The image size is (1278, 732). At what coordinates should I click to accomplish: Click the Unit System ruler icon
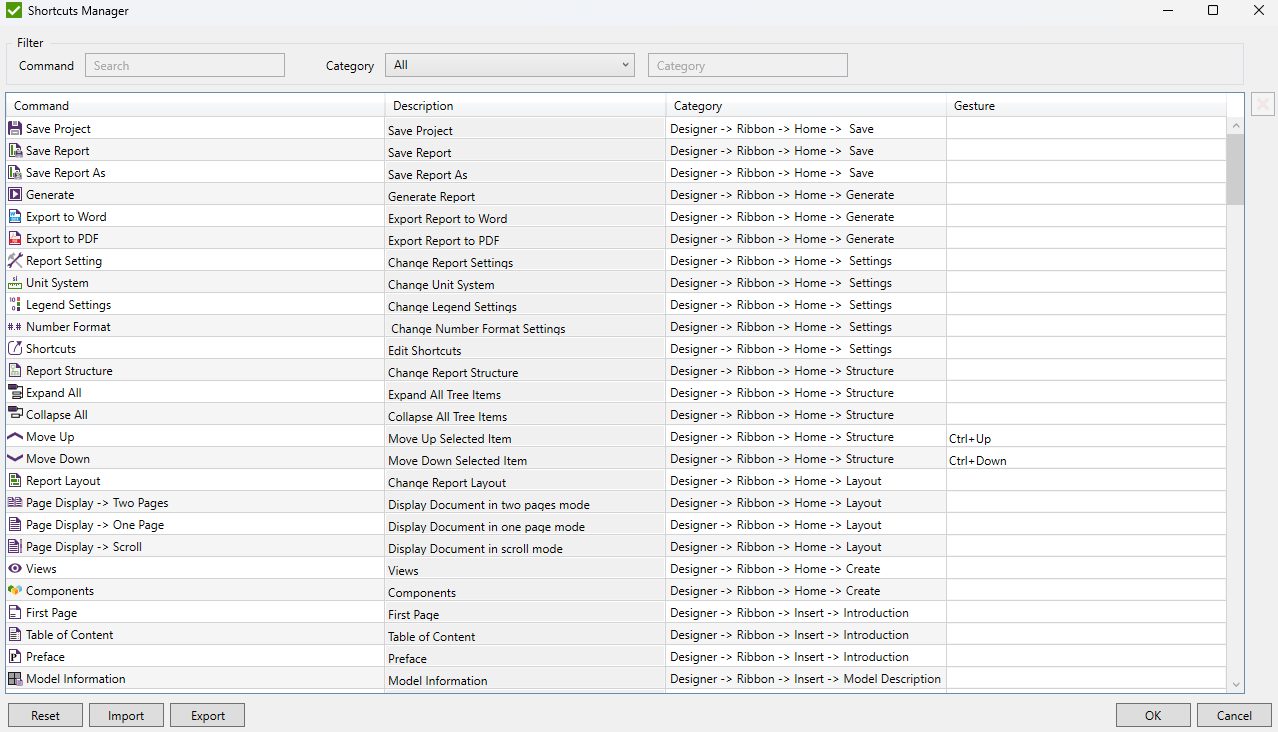click(x=14, y=282)
